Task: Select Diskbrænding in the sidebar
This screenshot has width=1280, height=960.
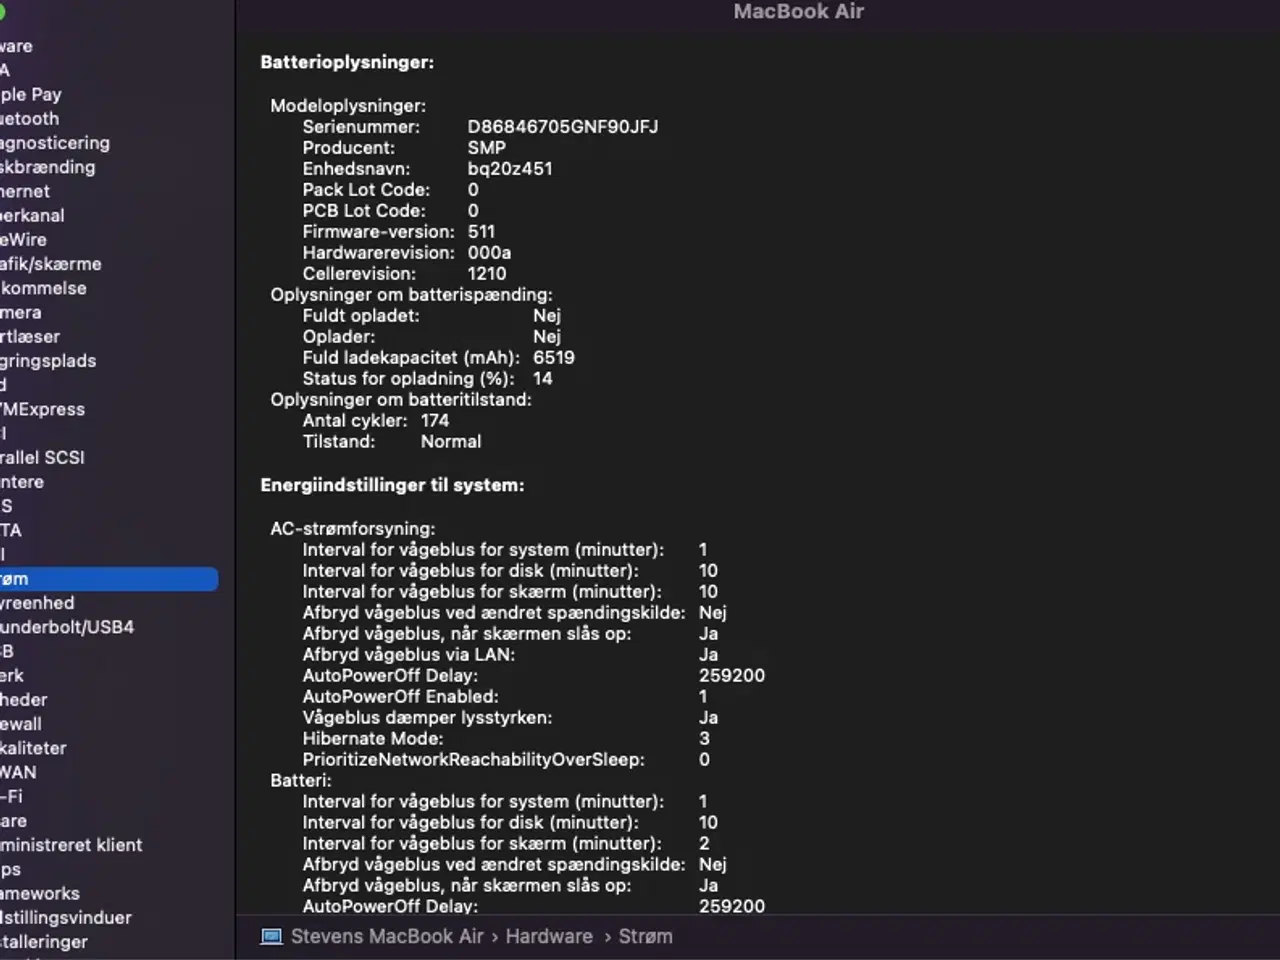Action: [x=48, y=167]
